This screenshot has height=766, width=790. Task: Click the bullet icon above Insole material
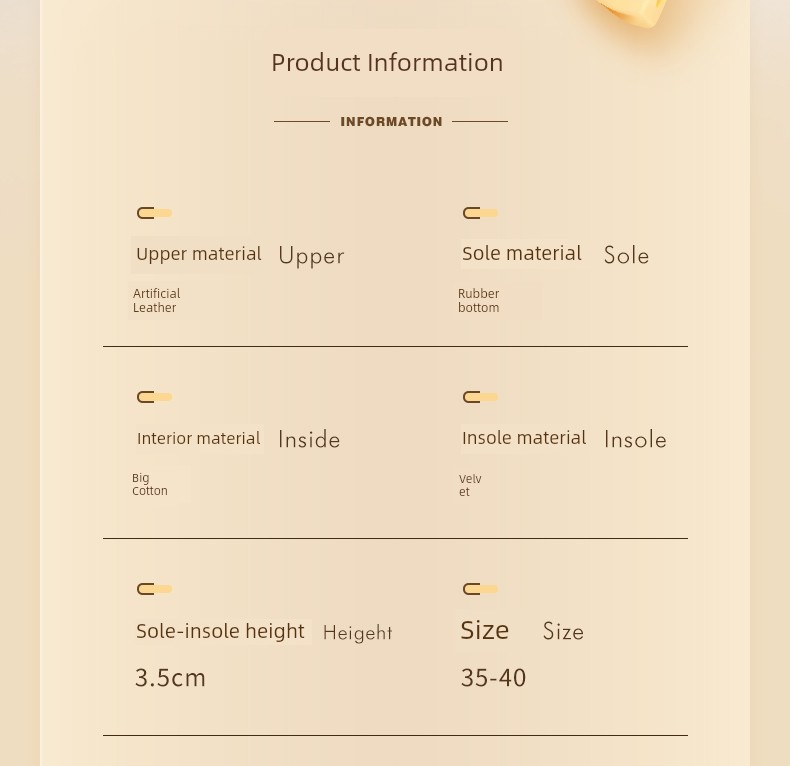point(481,397)
